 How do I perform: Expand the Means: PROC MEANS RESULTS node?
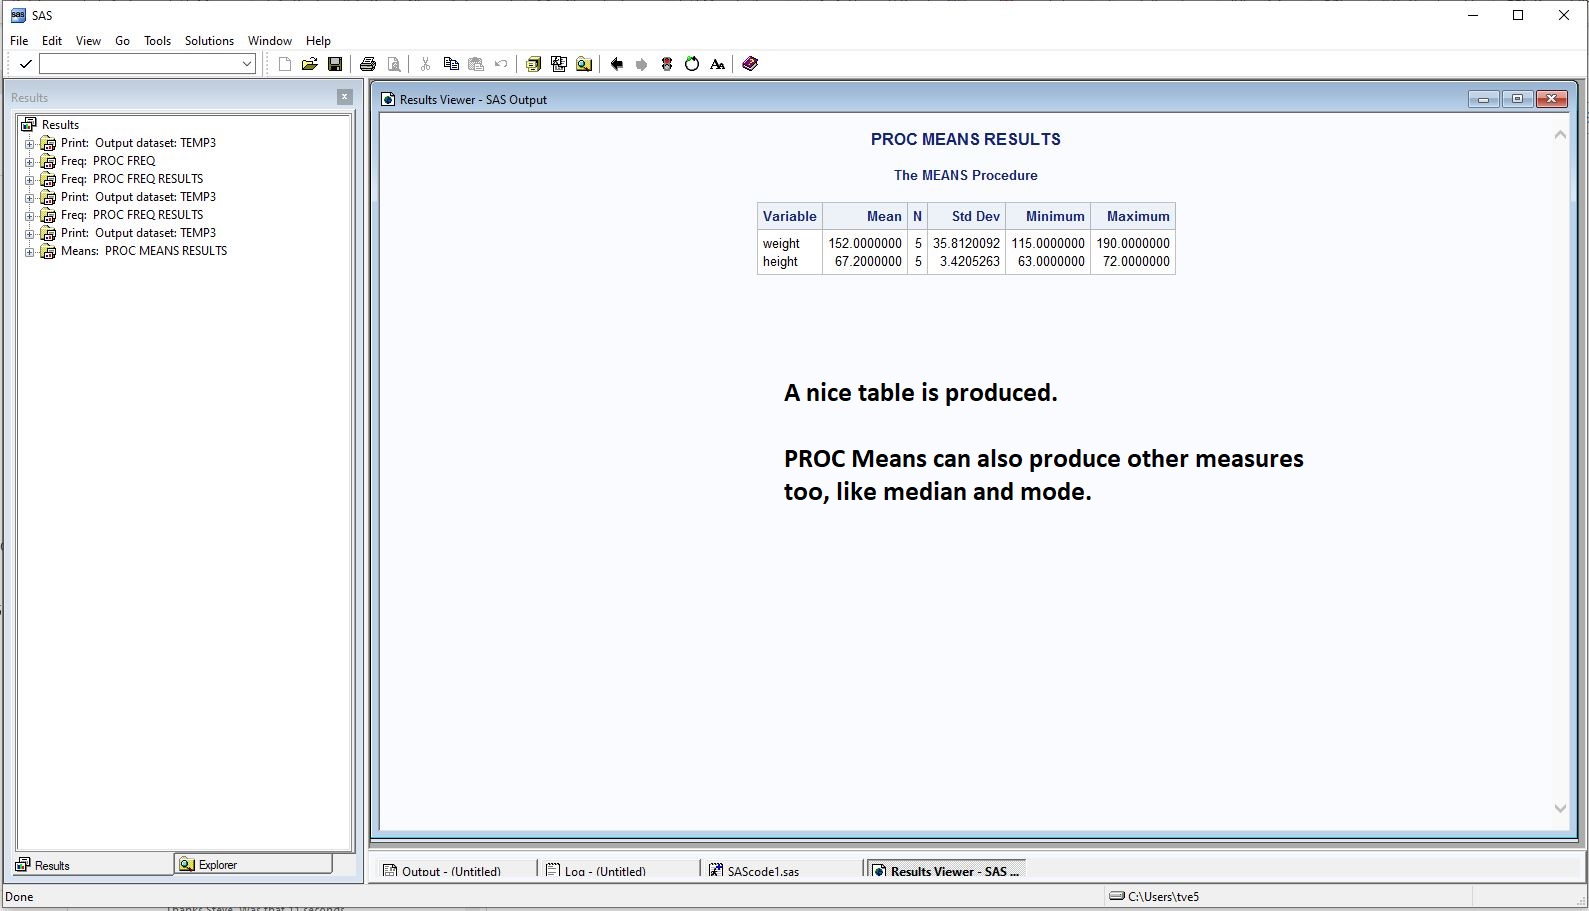pos(30,252)
